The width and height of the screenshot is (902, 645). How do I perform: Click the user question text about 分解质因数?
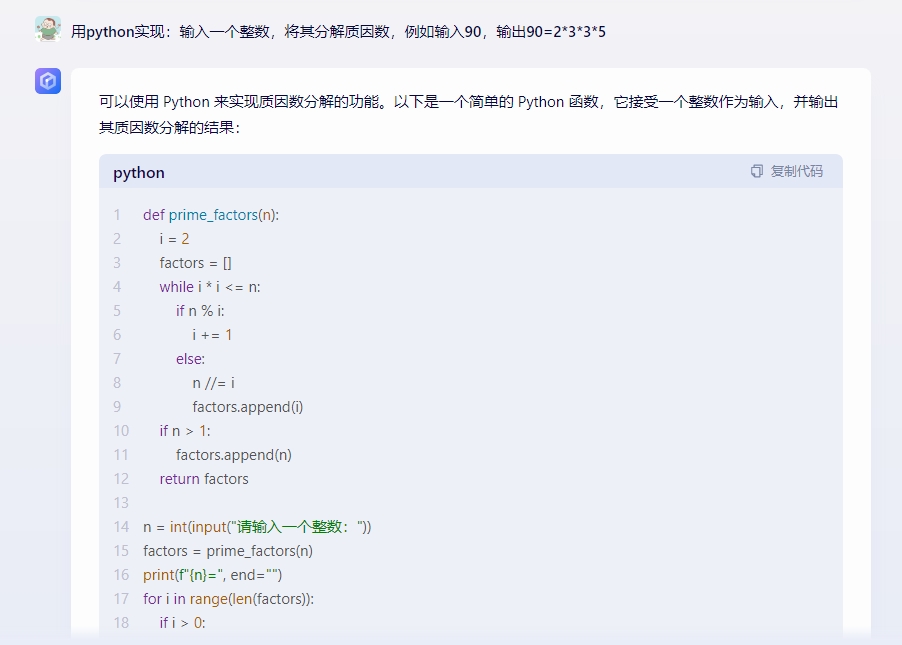(338, 32)
